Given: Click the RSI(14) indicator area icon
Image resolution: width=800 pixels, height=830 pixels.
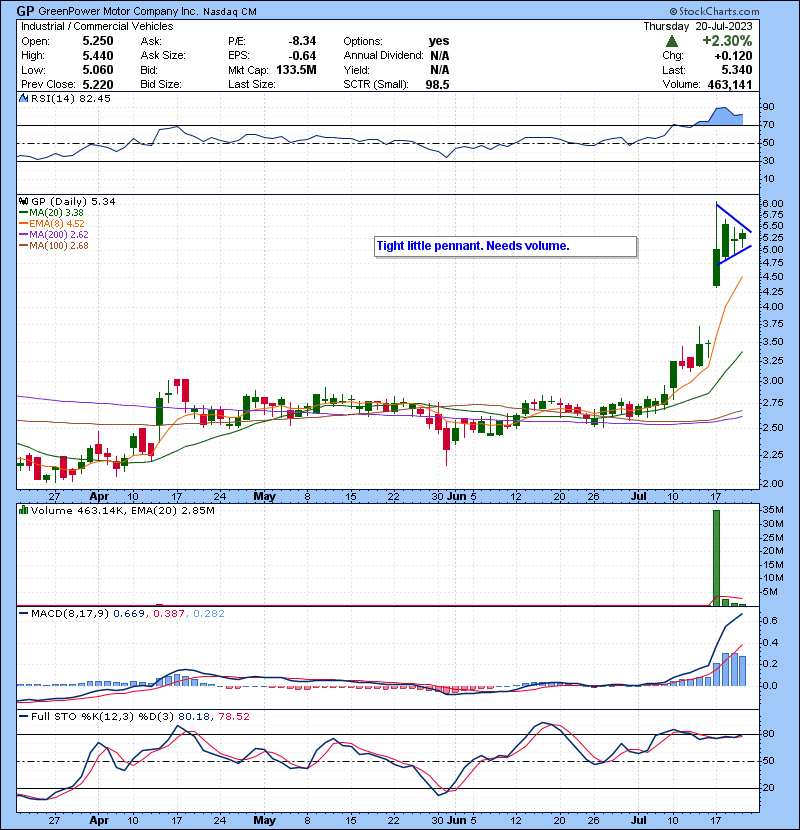Looking at the screenshot, I should [23, 98].
